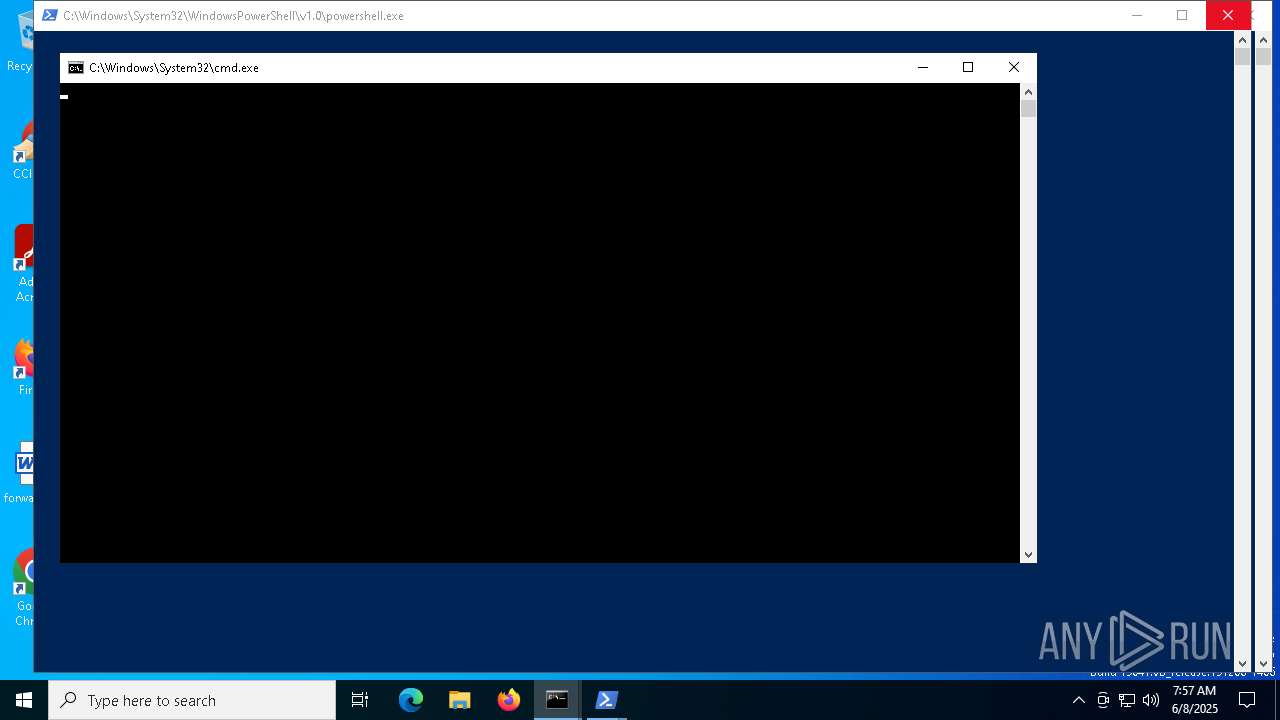Minimize the cmd.exe window
The image size is (1280, 720).
[923, 67]
